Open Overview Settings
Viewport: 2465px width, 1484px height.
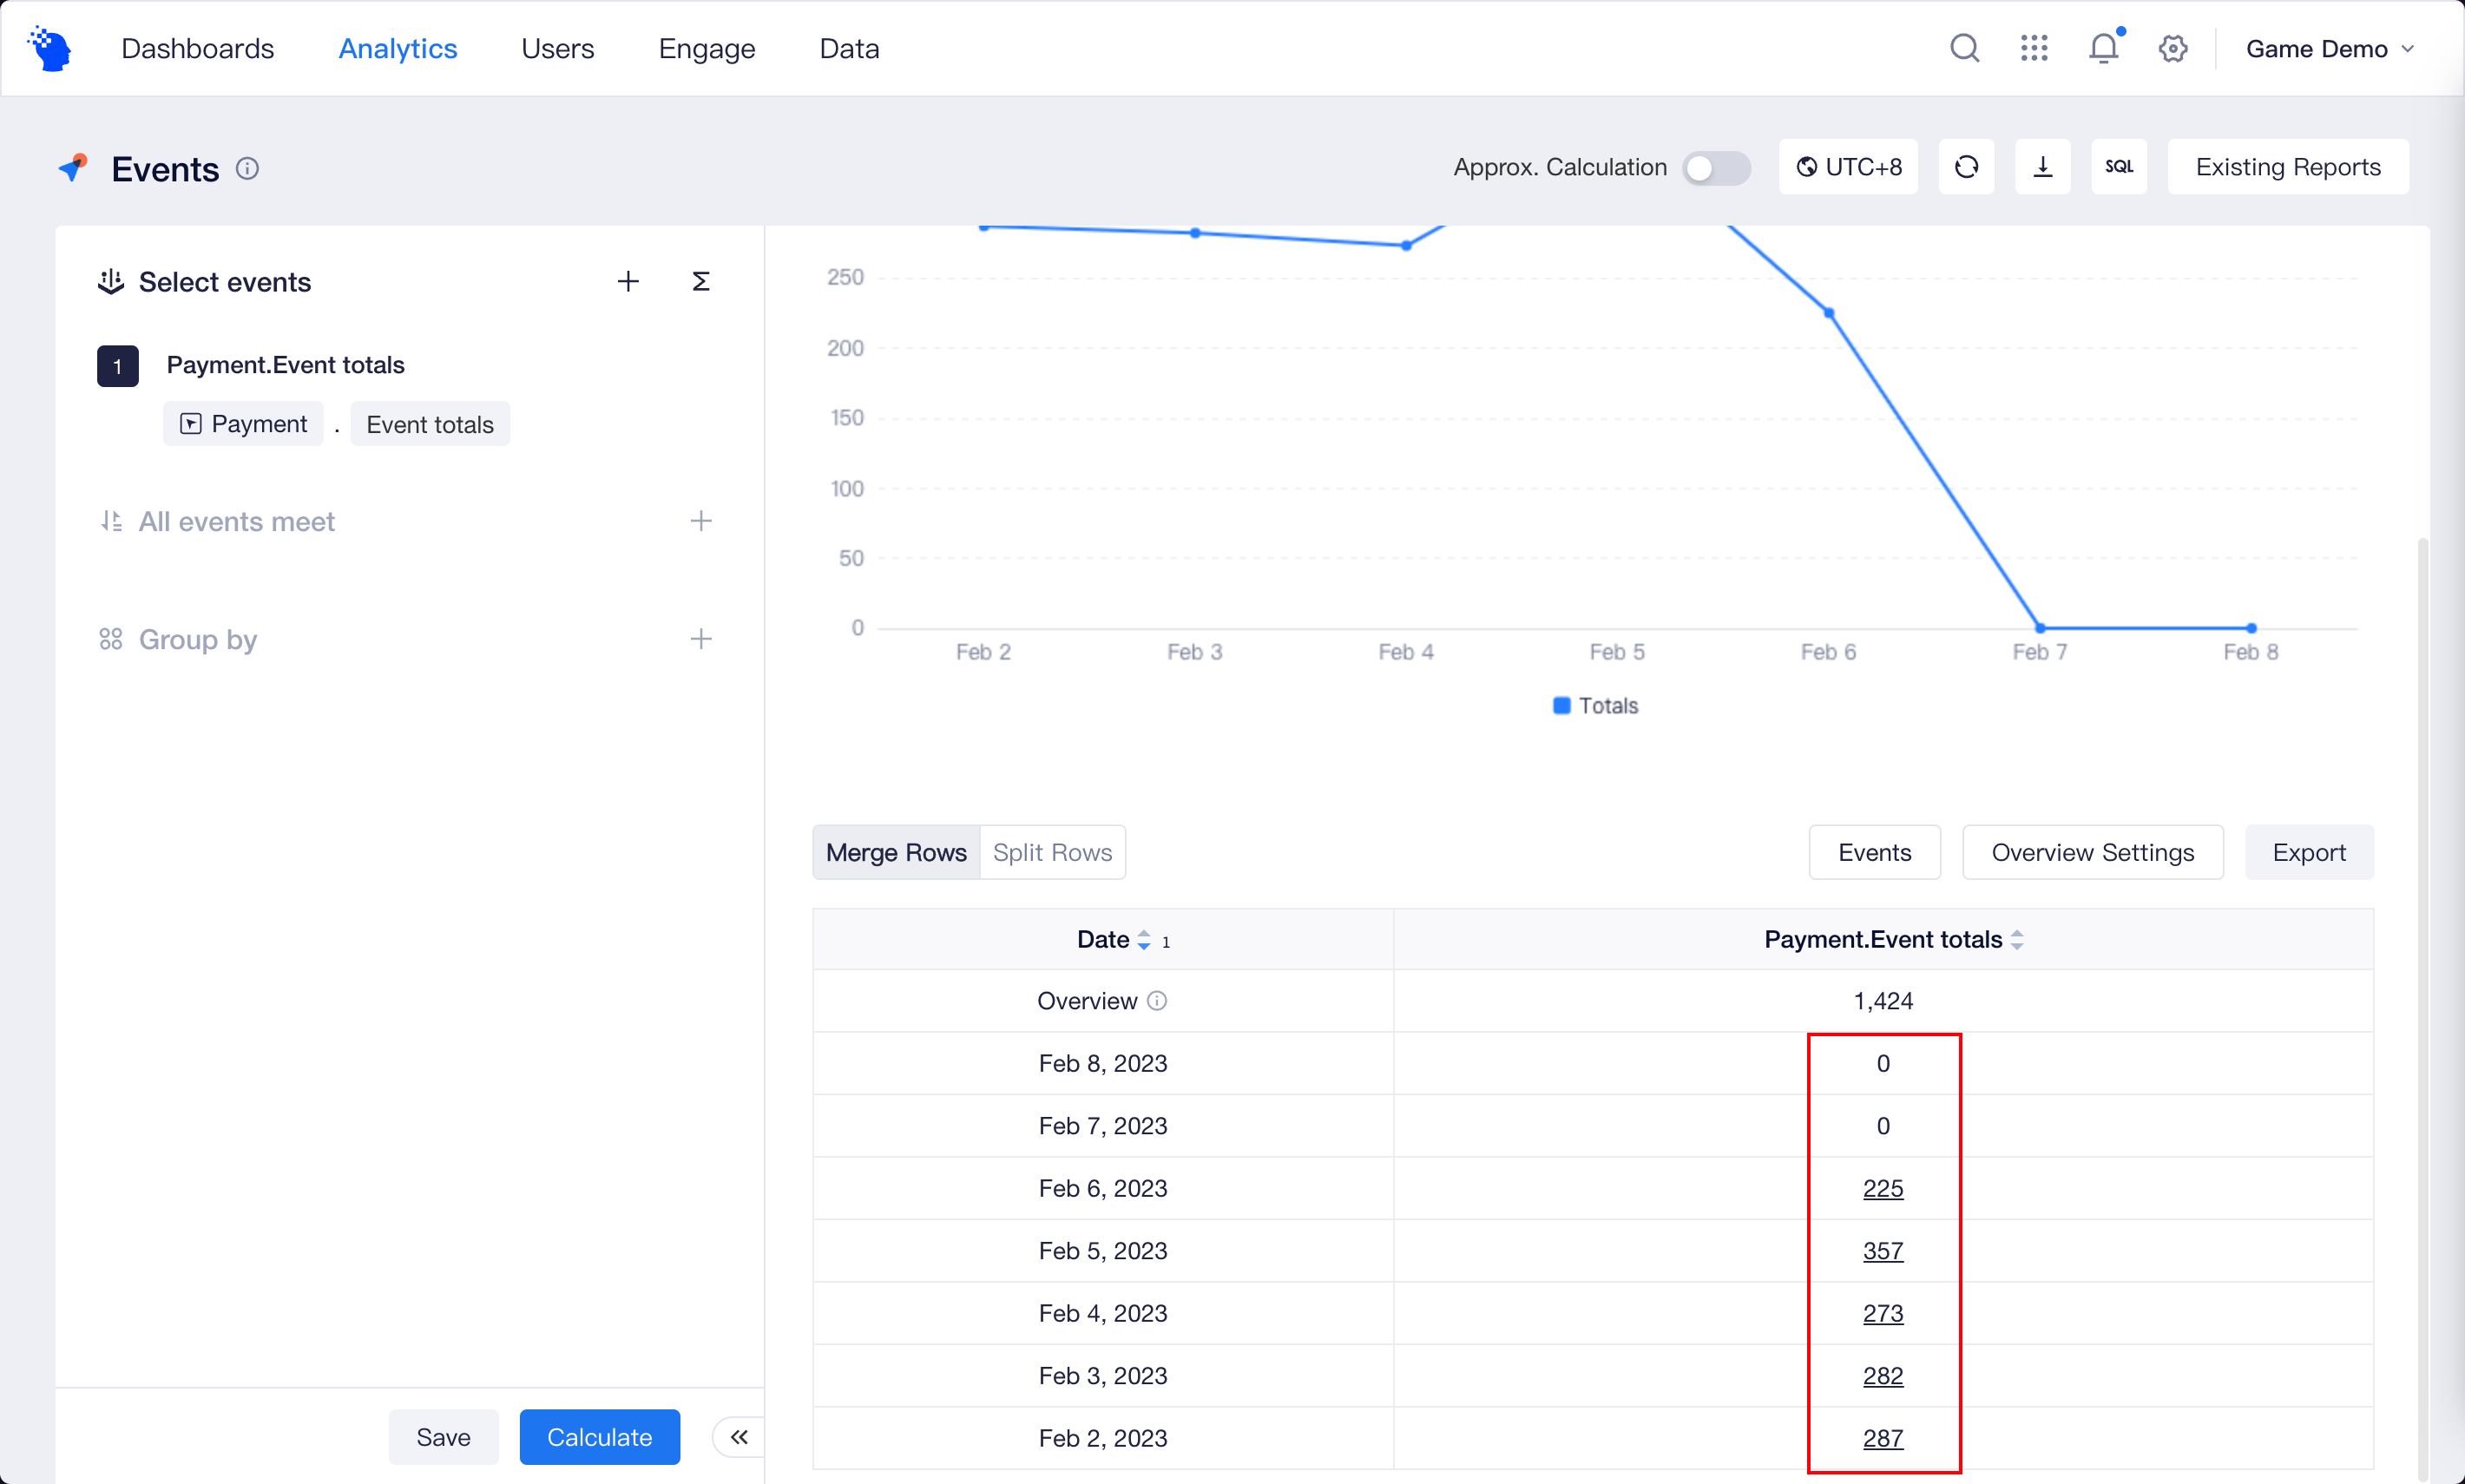2092,853
